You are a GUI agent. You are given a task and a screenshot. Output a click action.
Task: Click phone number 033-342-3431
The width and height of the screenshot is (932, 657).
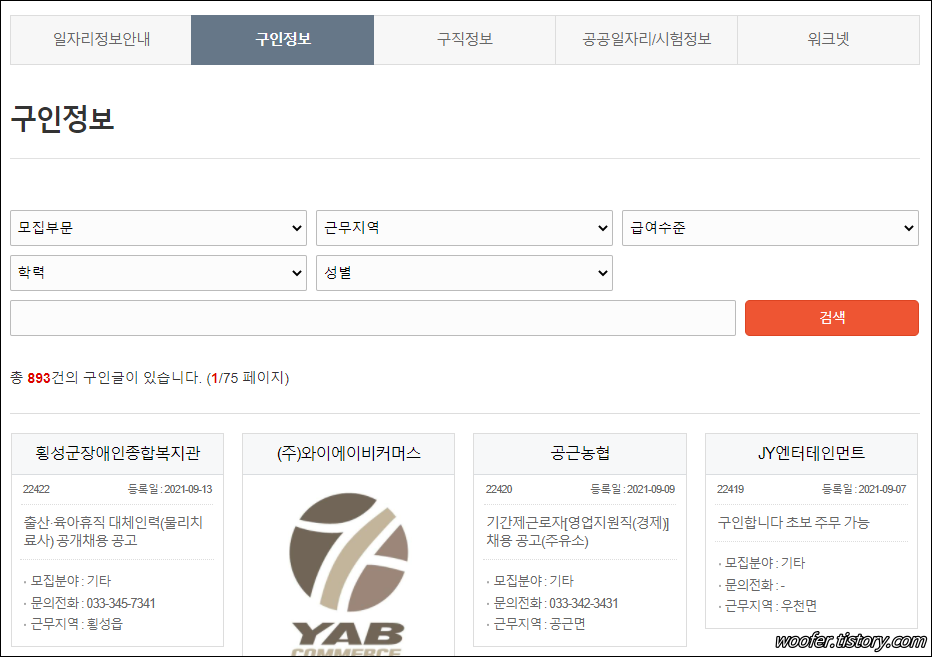coord(584,603)
